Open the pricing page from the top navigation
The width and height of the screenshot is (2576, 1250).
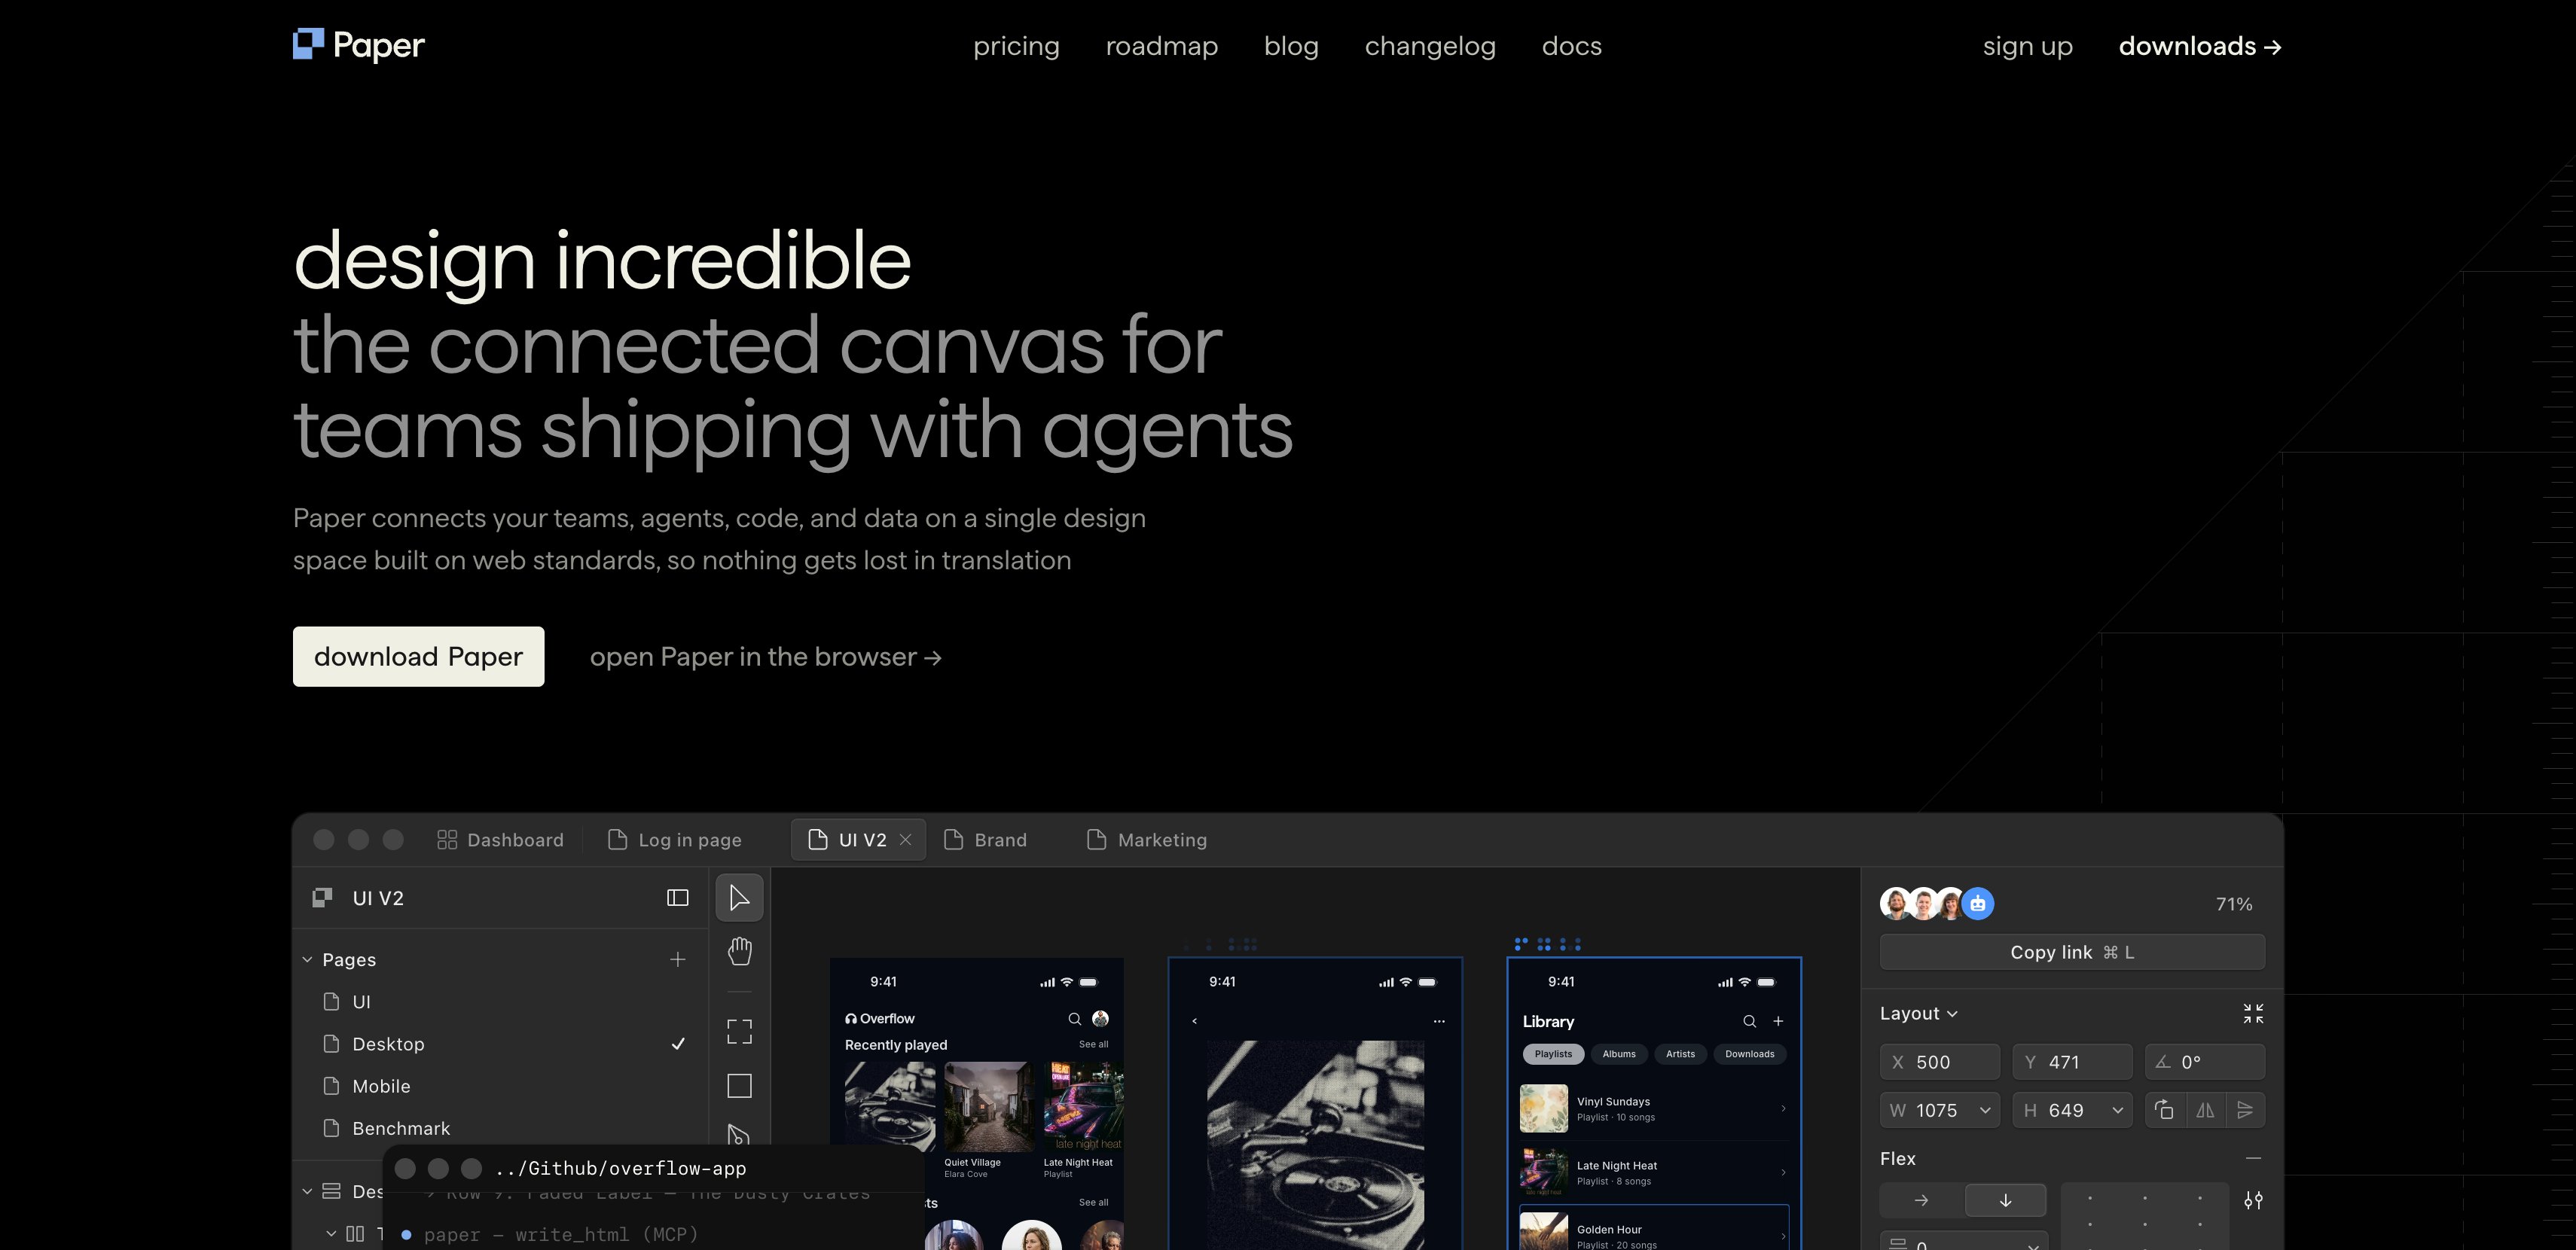click(x=1016, y=46)
